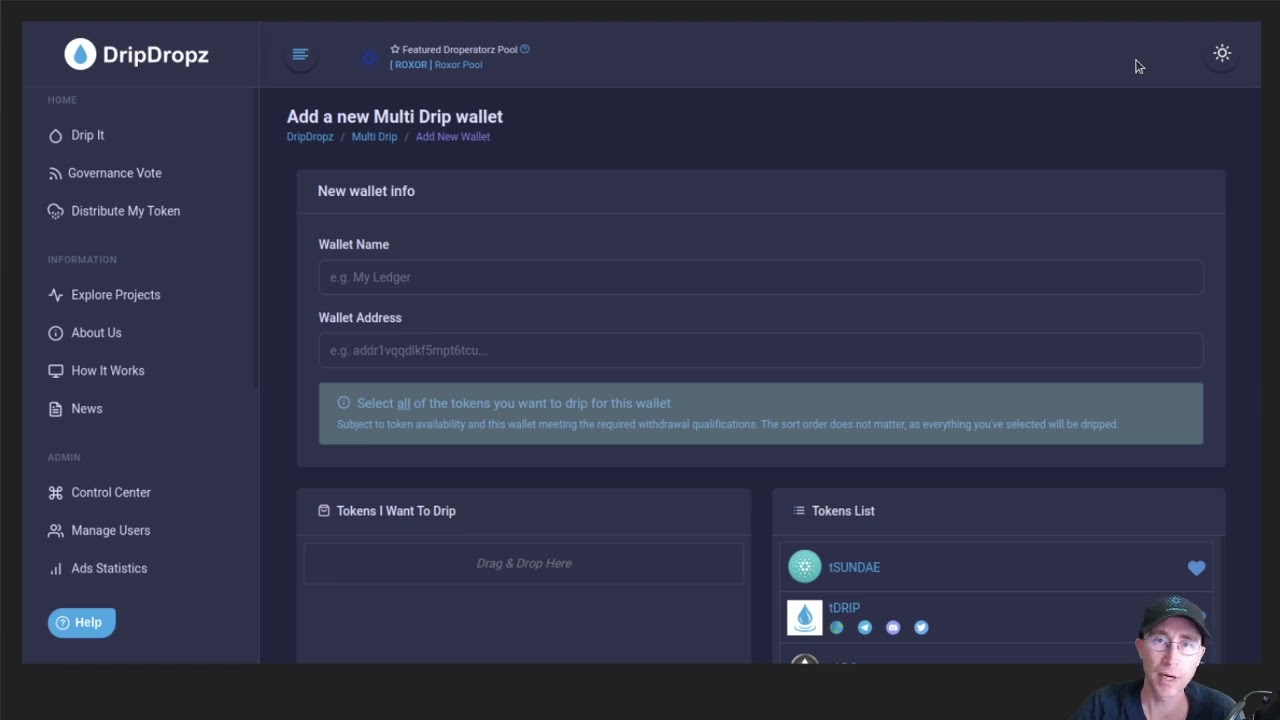Click the Drag & Drop Here area
The height and width of the screenshot is (720, 1280).
point(524,563)
